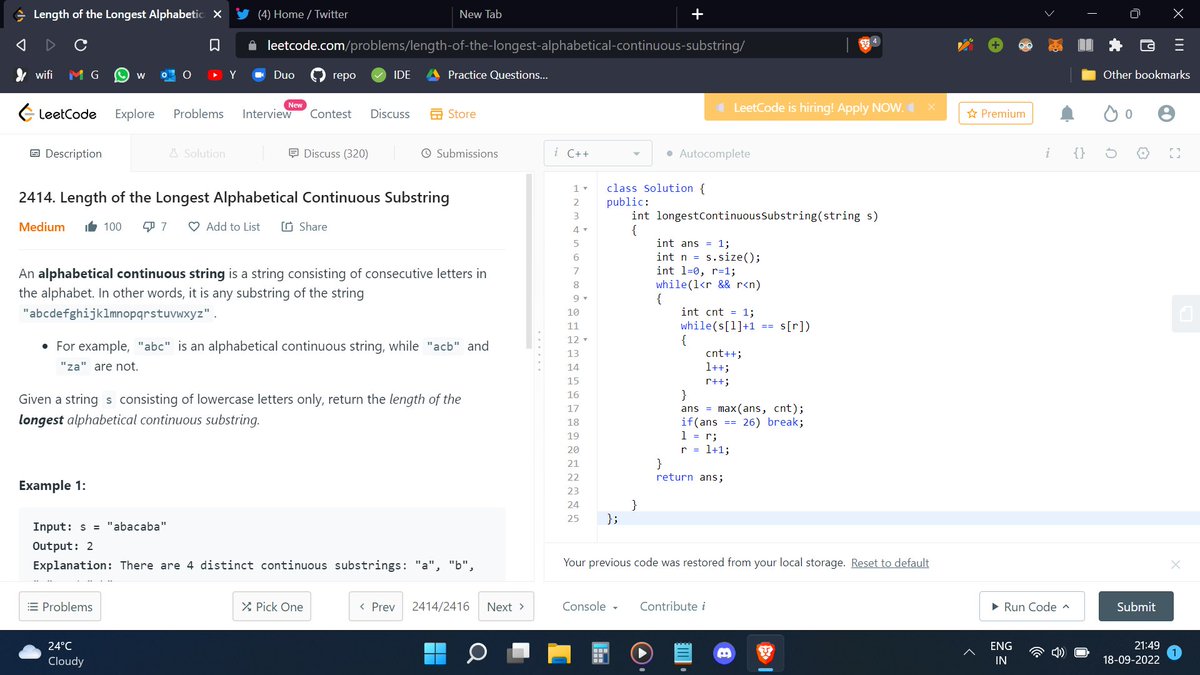Dismiss the code restored message

(x=1175, y=564)
